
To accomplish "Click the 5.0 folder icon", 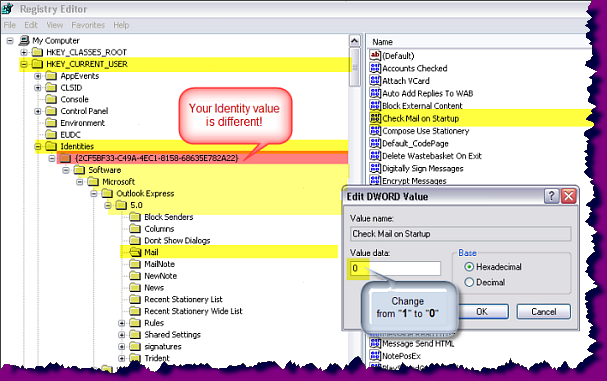I will coord(121,205).
